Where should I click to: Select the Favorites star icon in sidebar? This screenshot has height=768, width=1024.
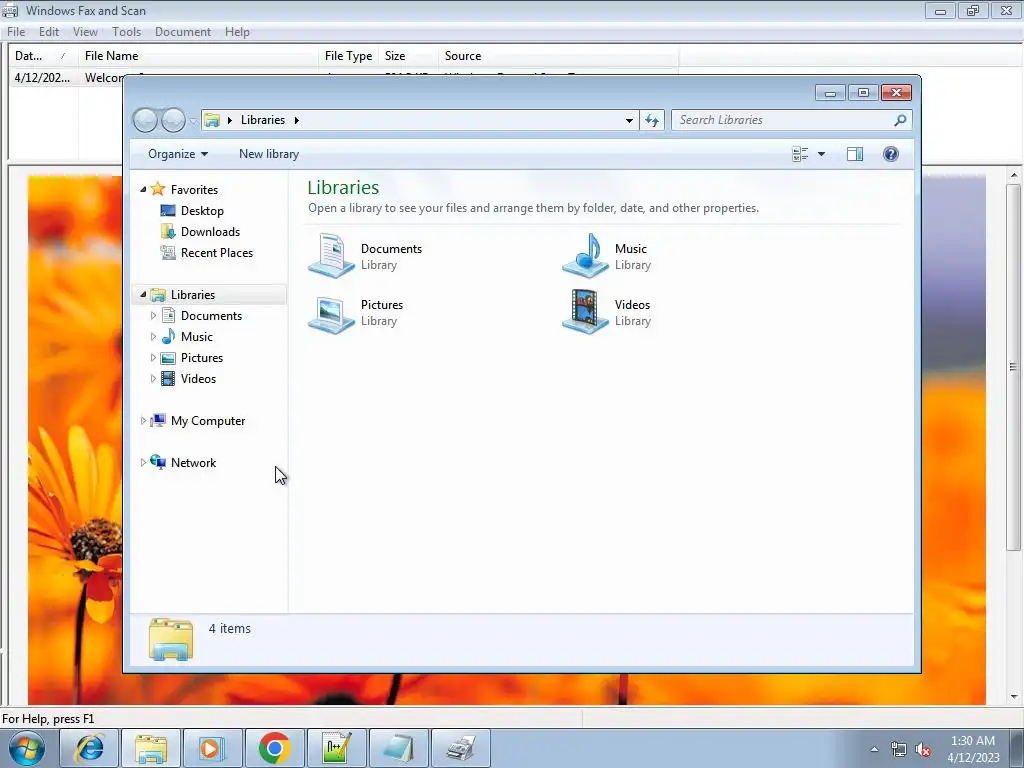point(157,189)
